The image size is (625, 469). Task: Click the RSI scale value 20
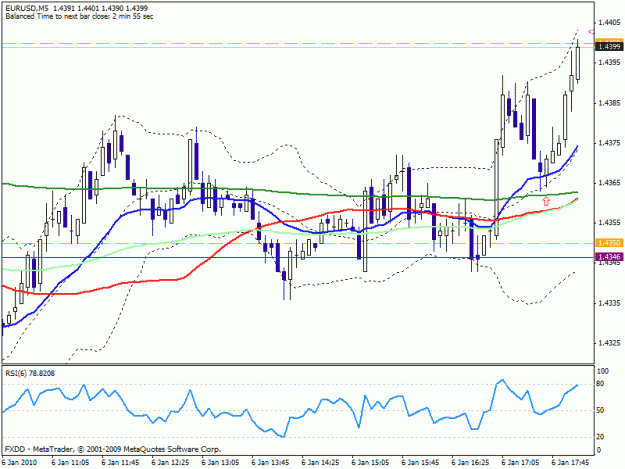tap(600, 437)
